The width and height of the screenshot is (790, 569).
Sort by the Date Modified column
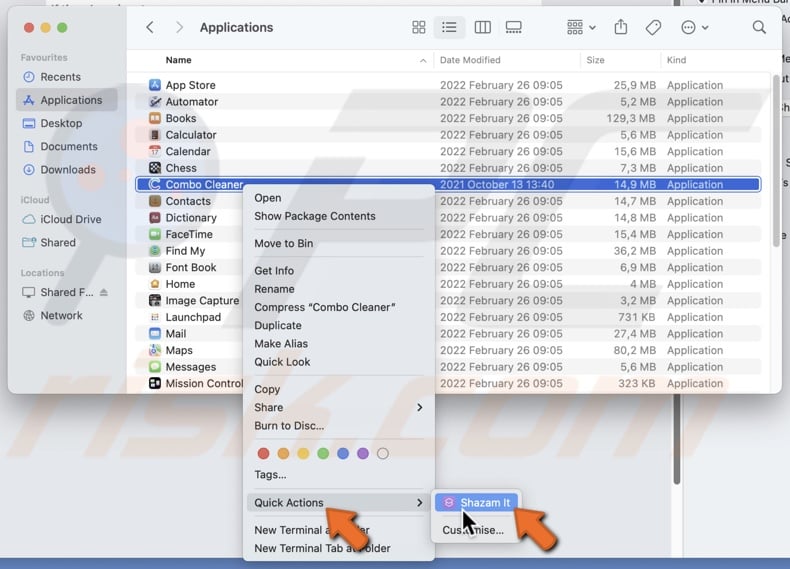[470, 60]
